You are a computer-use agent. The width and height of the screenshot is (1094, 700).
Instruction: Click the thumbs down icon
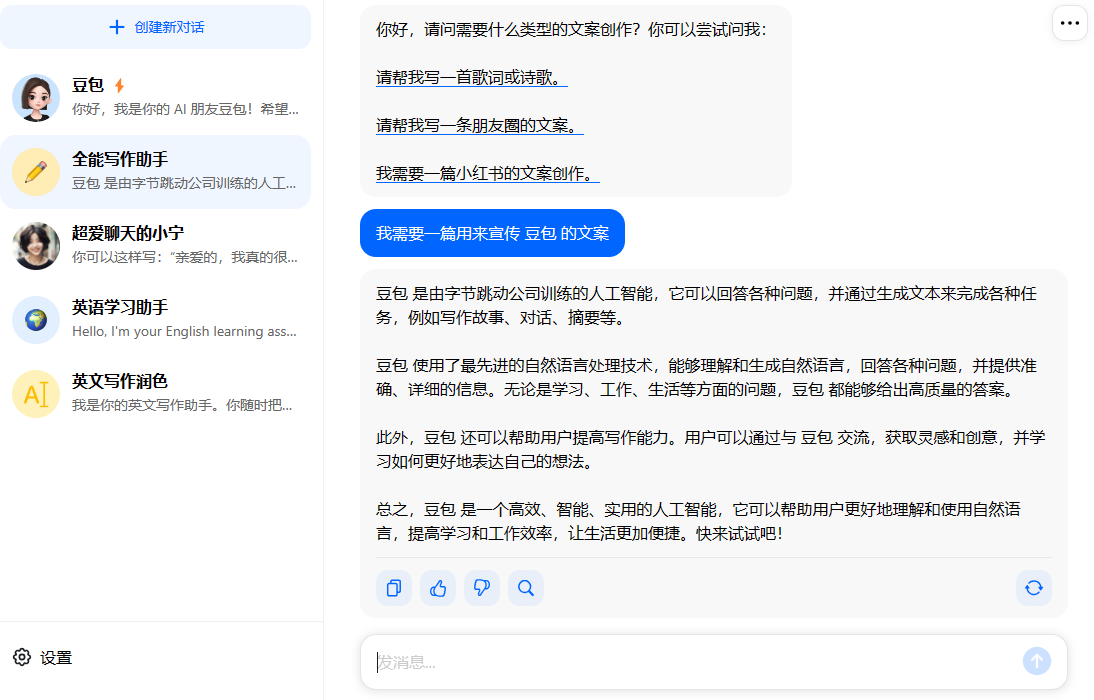coord(482,588)
